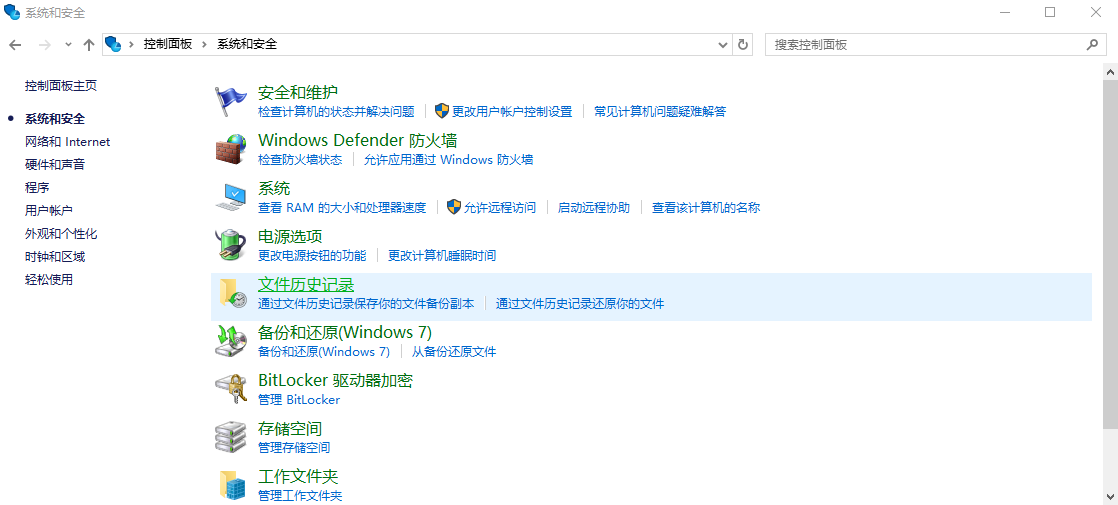Viewport: 1118px width, 505px height.
Task: Click 管理存储空间 link
Action: [x=294, y=447]
